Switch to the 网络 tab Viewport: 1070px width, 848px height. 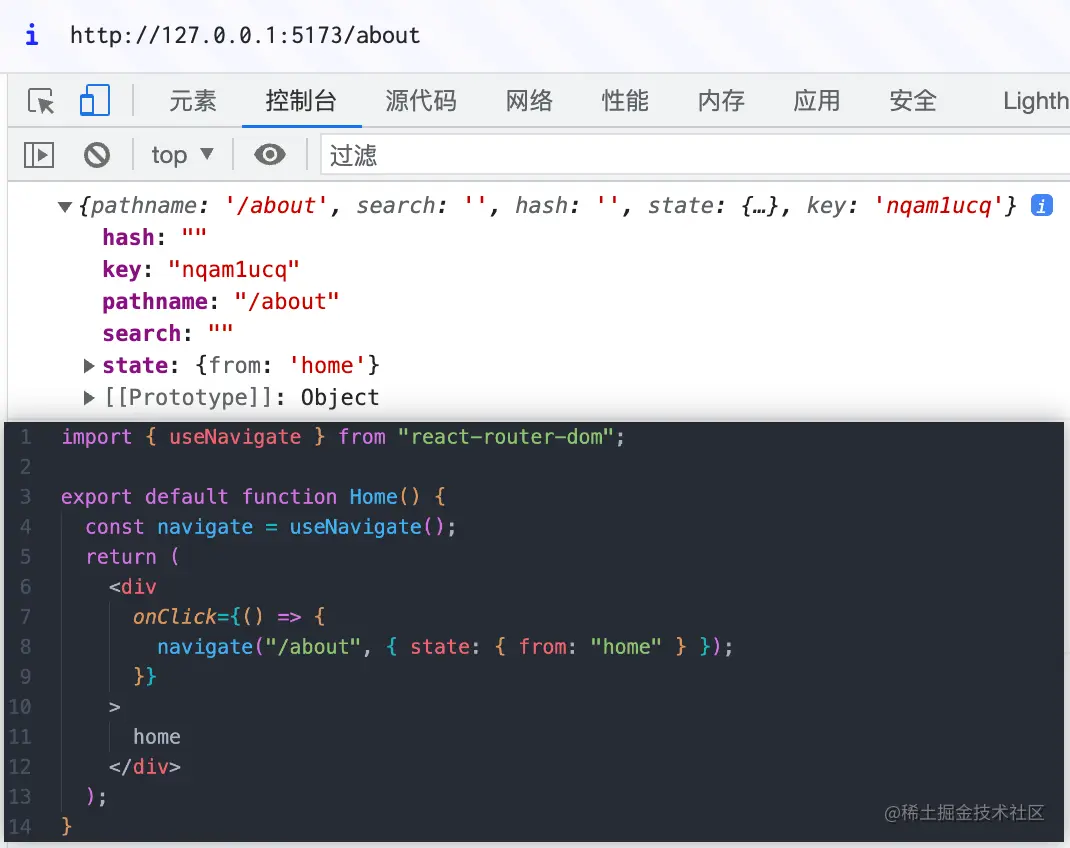pos(529,101)
